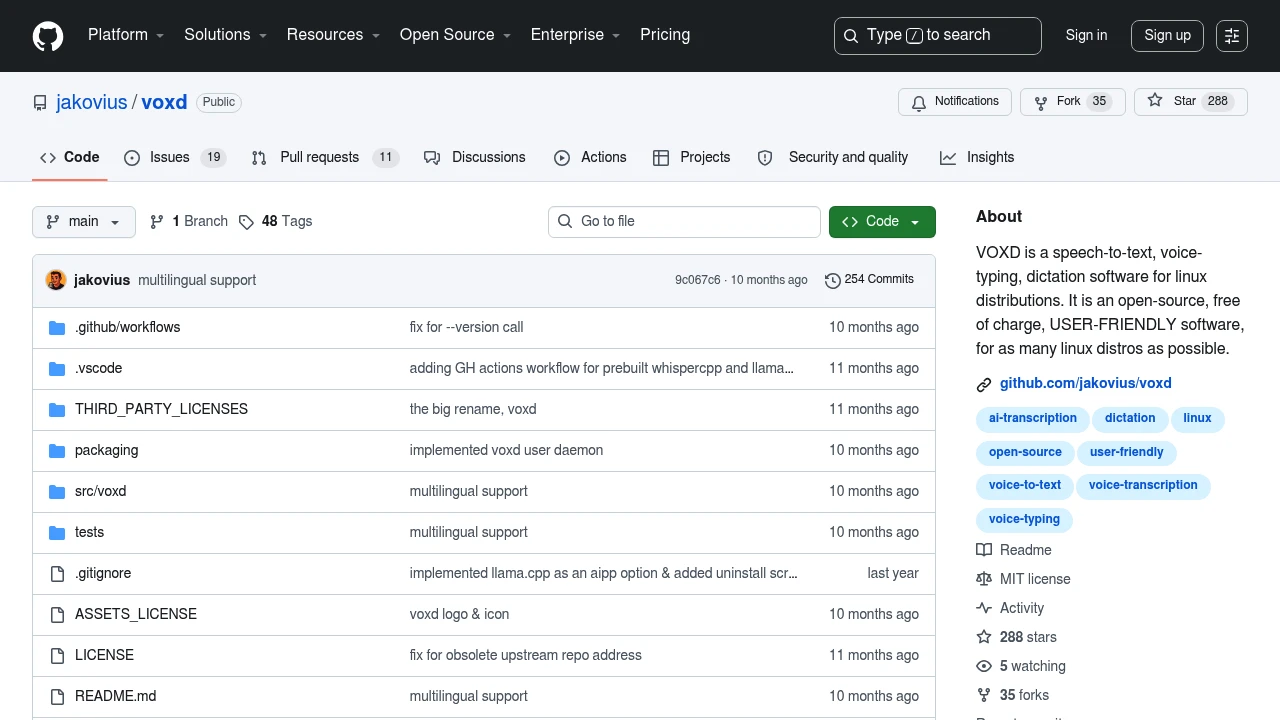1280x720 pixels.
Task: Click the folder icon for tests
Action: tap(57, 533)
